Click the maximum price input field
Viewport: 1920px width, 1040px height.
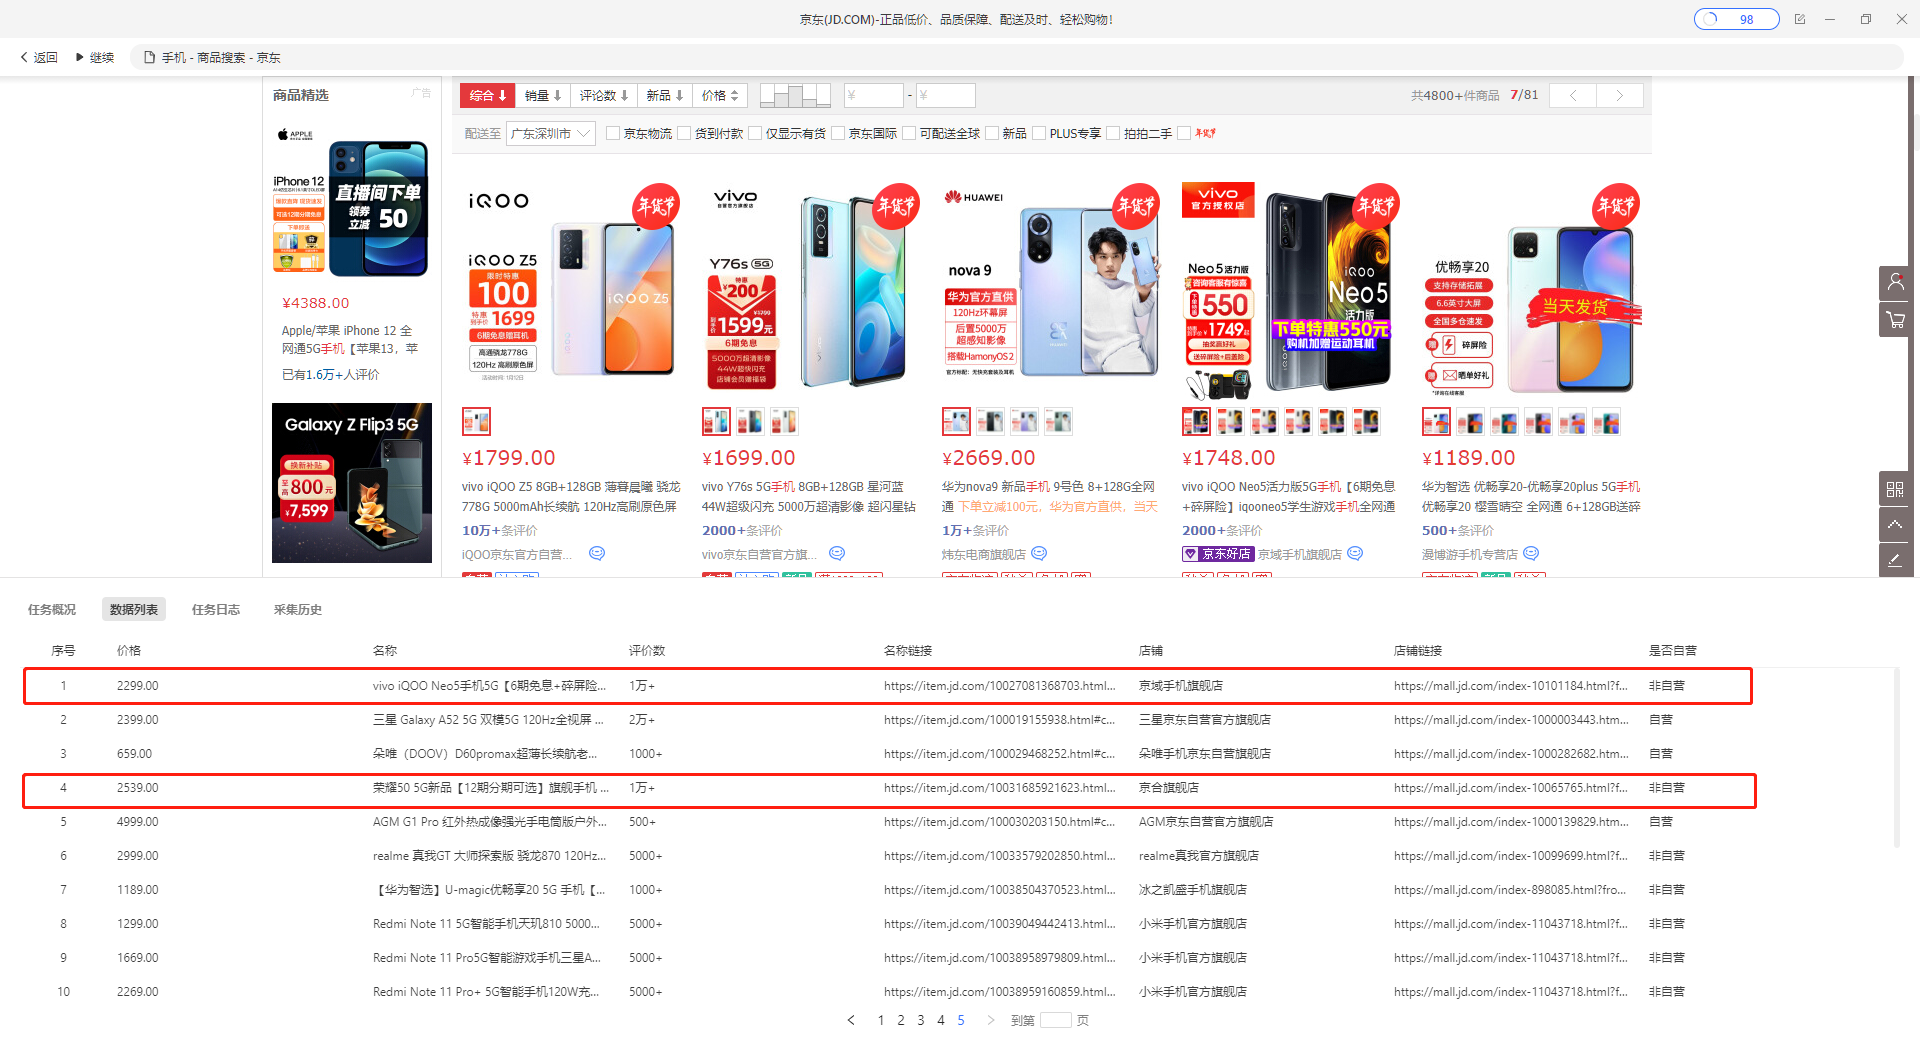pos(946,95)
